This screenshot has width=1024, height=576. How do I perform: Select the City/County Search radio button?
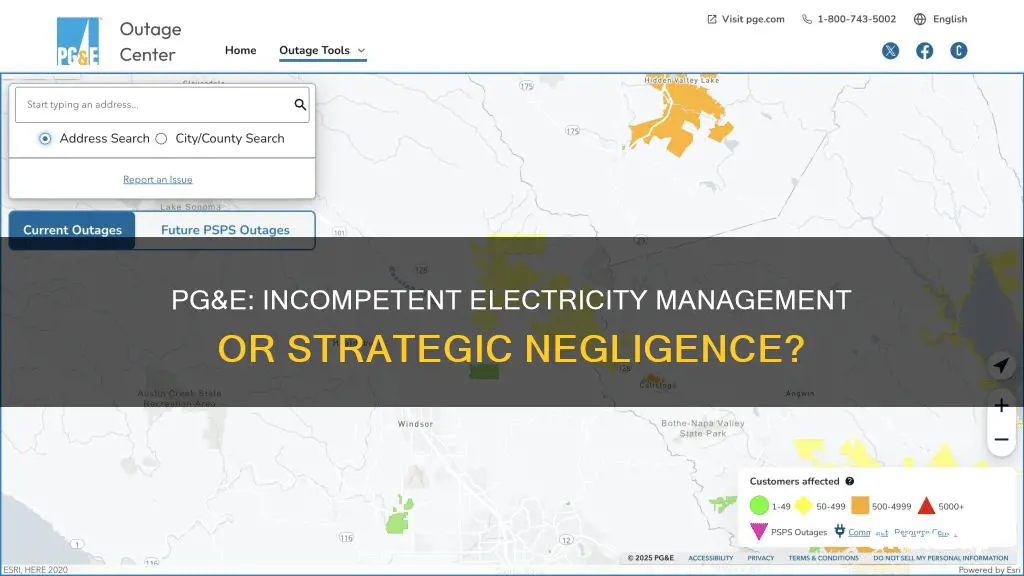click(161, 138)
